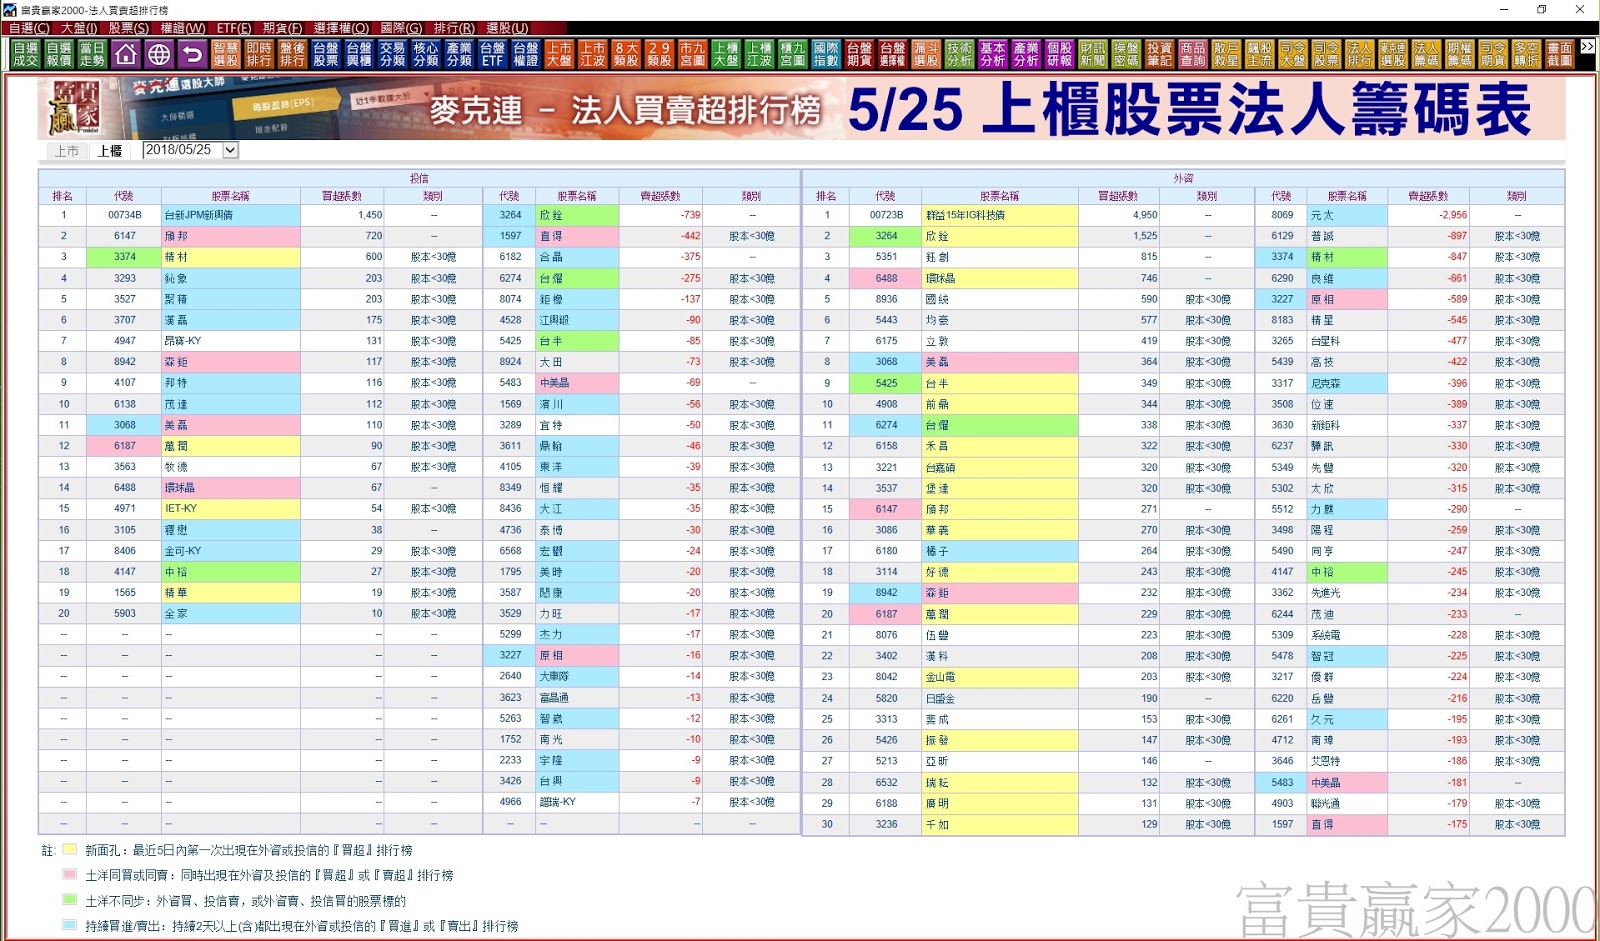Viewport: 1600px width, 941px height.
Task: Open the 國際(G) menu
Action: [x=401, y=28]
